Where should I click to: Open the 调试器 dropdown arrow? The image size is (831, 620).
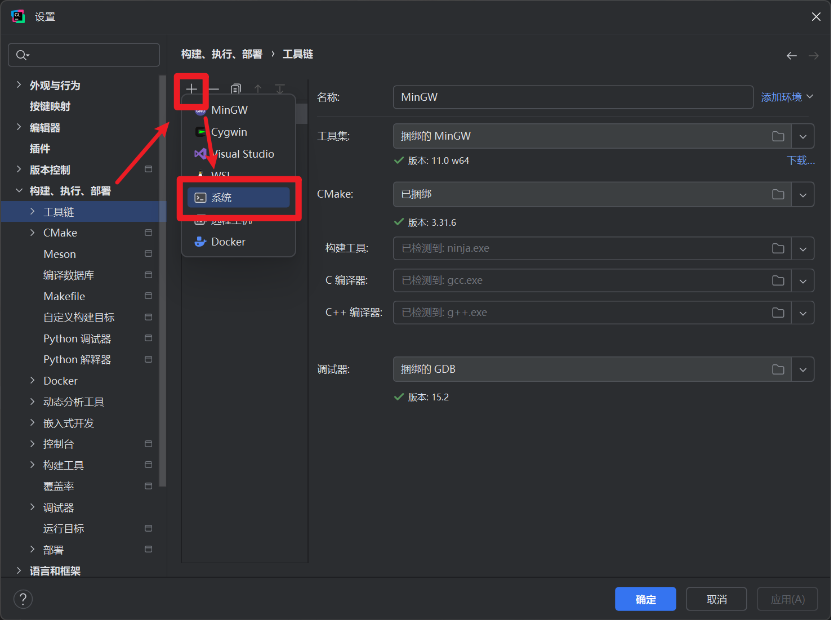(803, 369)
